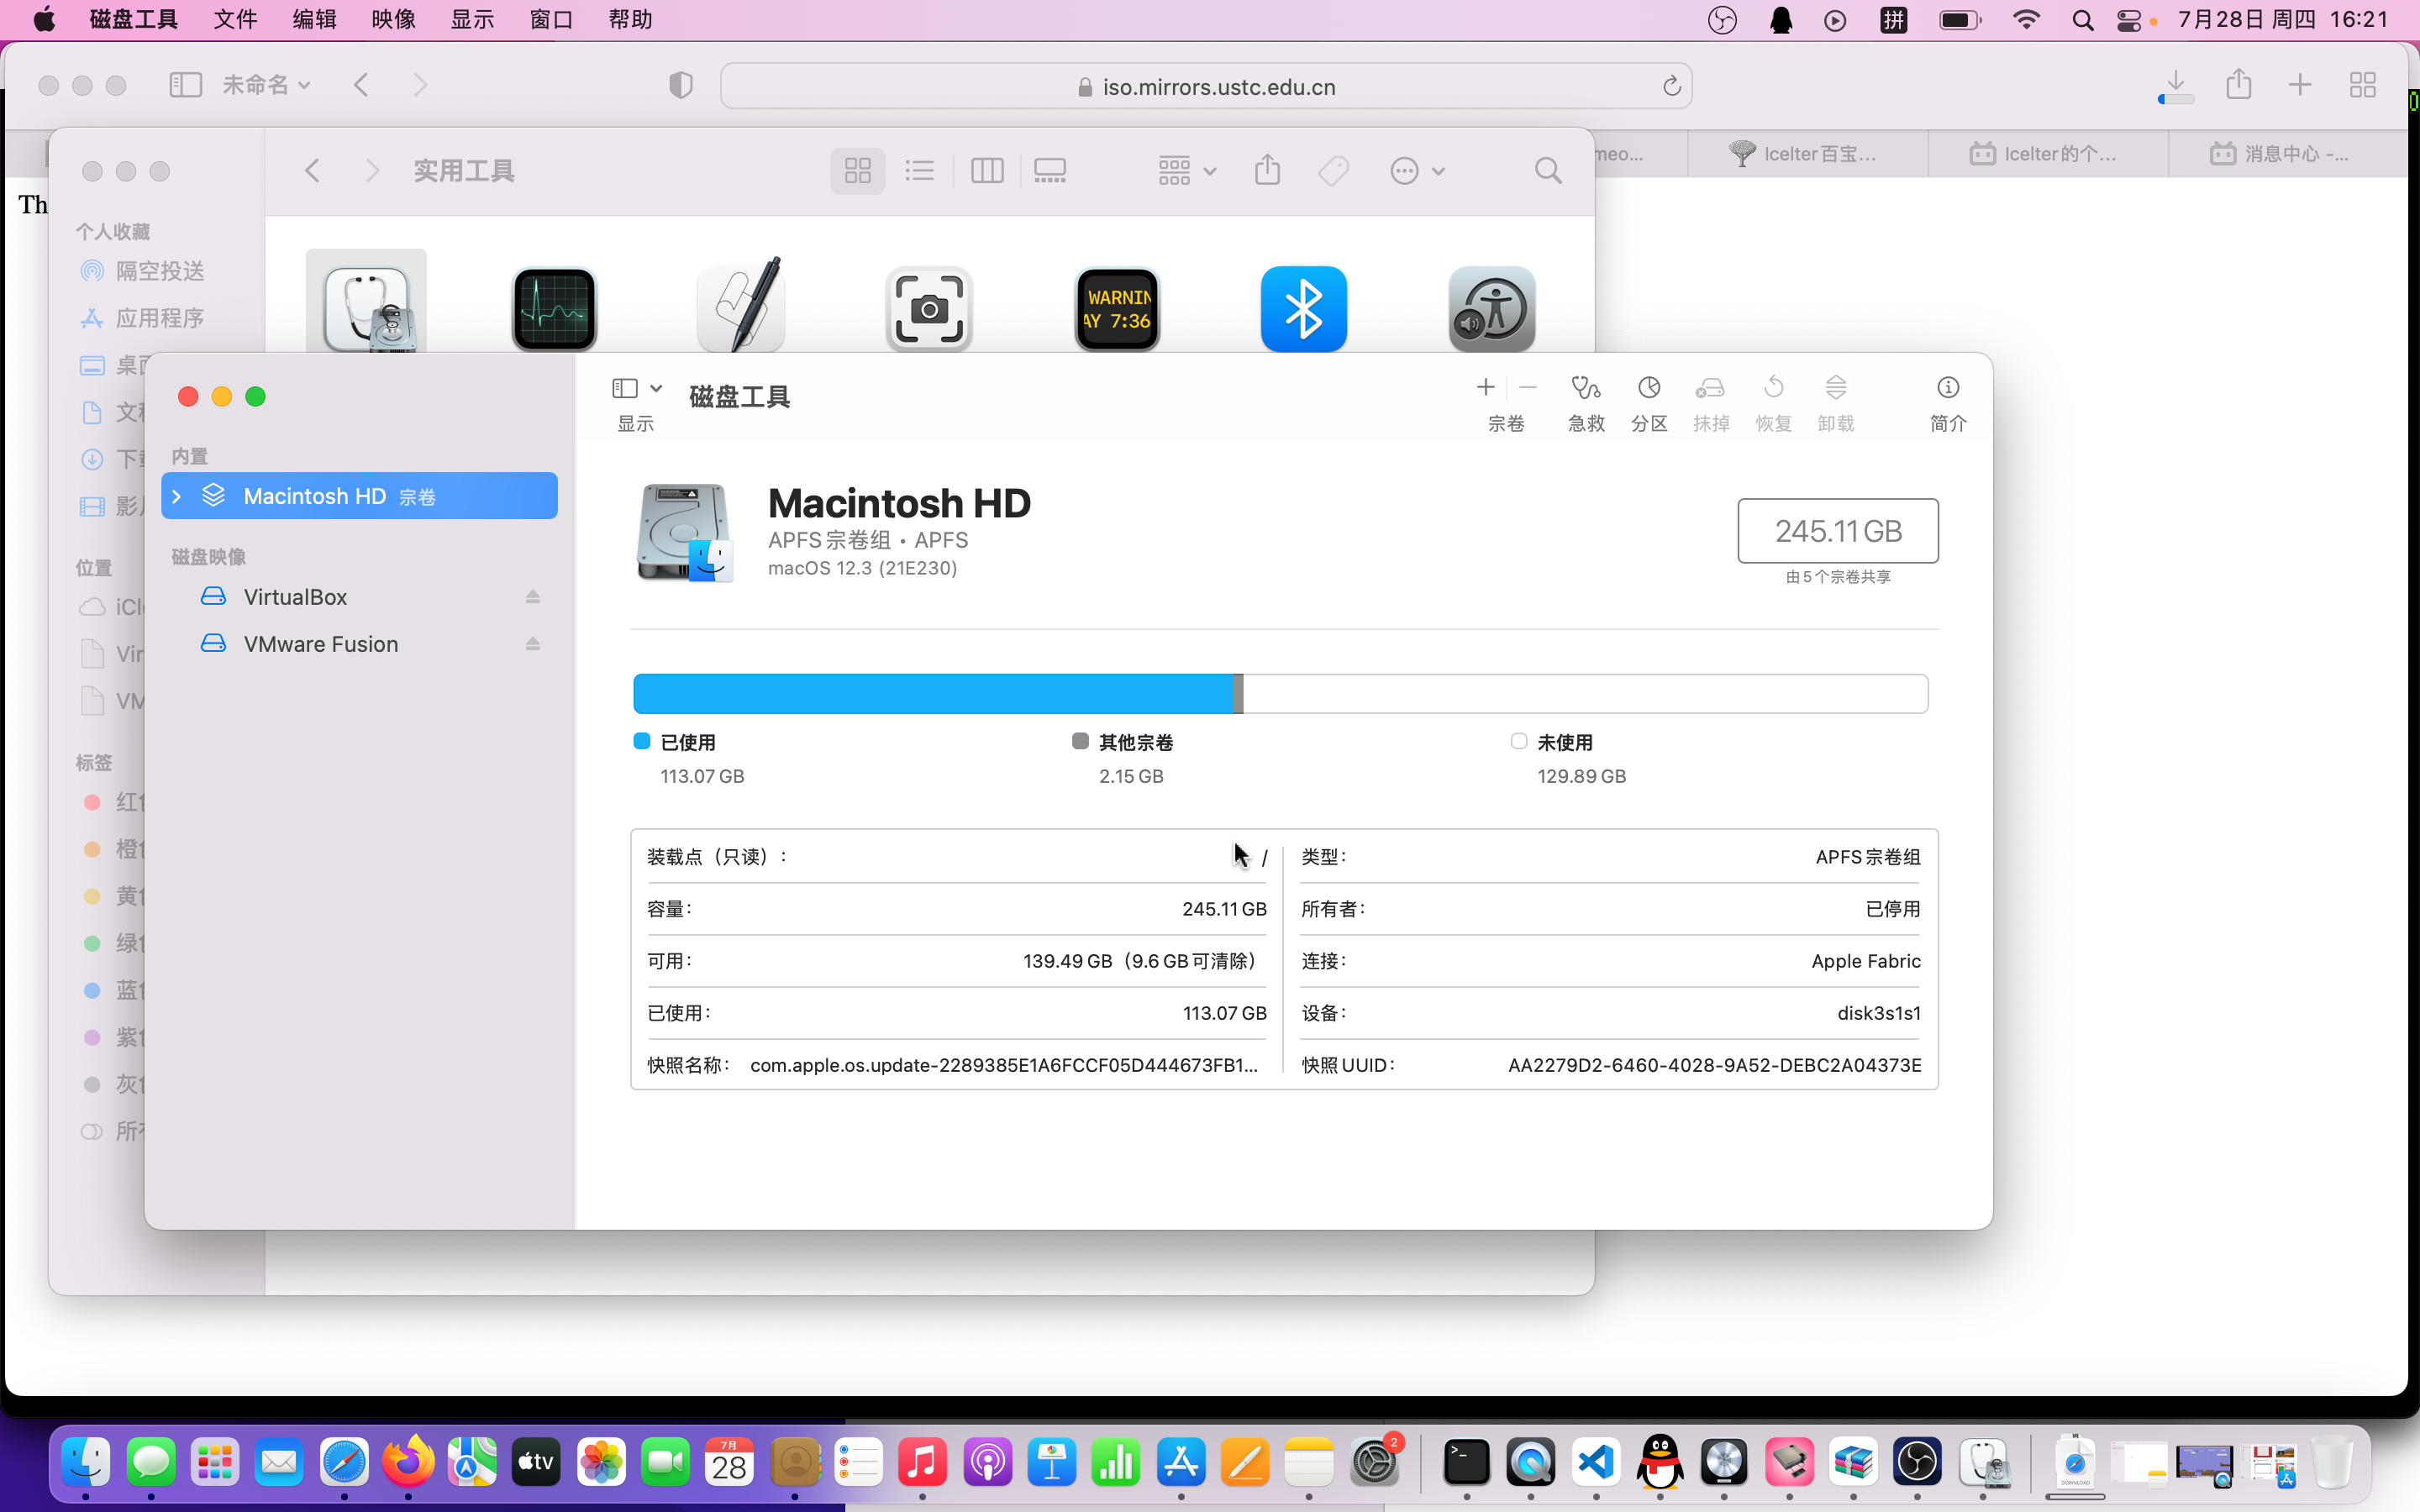Click the Partition (分区) toolbar icon
Image resolution: width=2420 pixels, height=1512 pixels.
1649,388
